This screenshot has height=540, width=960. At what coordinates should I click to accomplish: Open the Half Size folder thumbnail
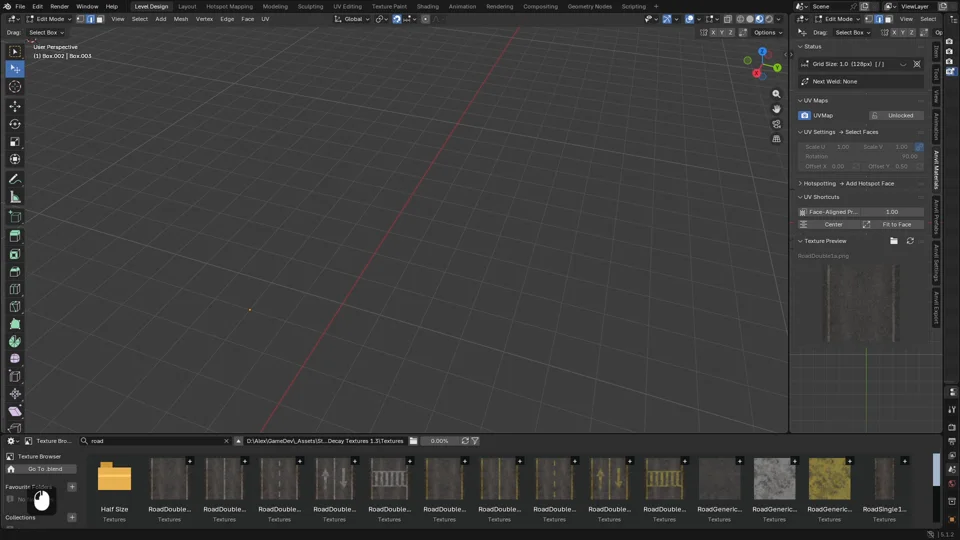tap(114, 477)
